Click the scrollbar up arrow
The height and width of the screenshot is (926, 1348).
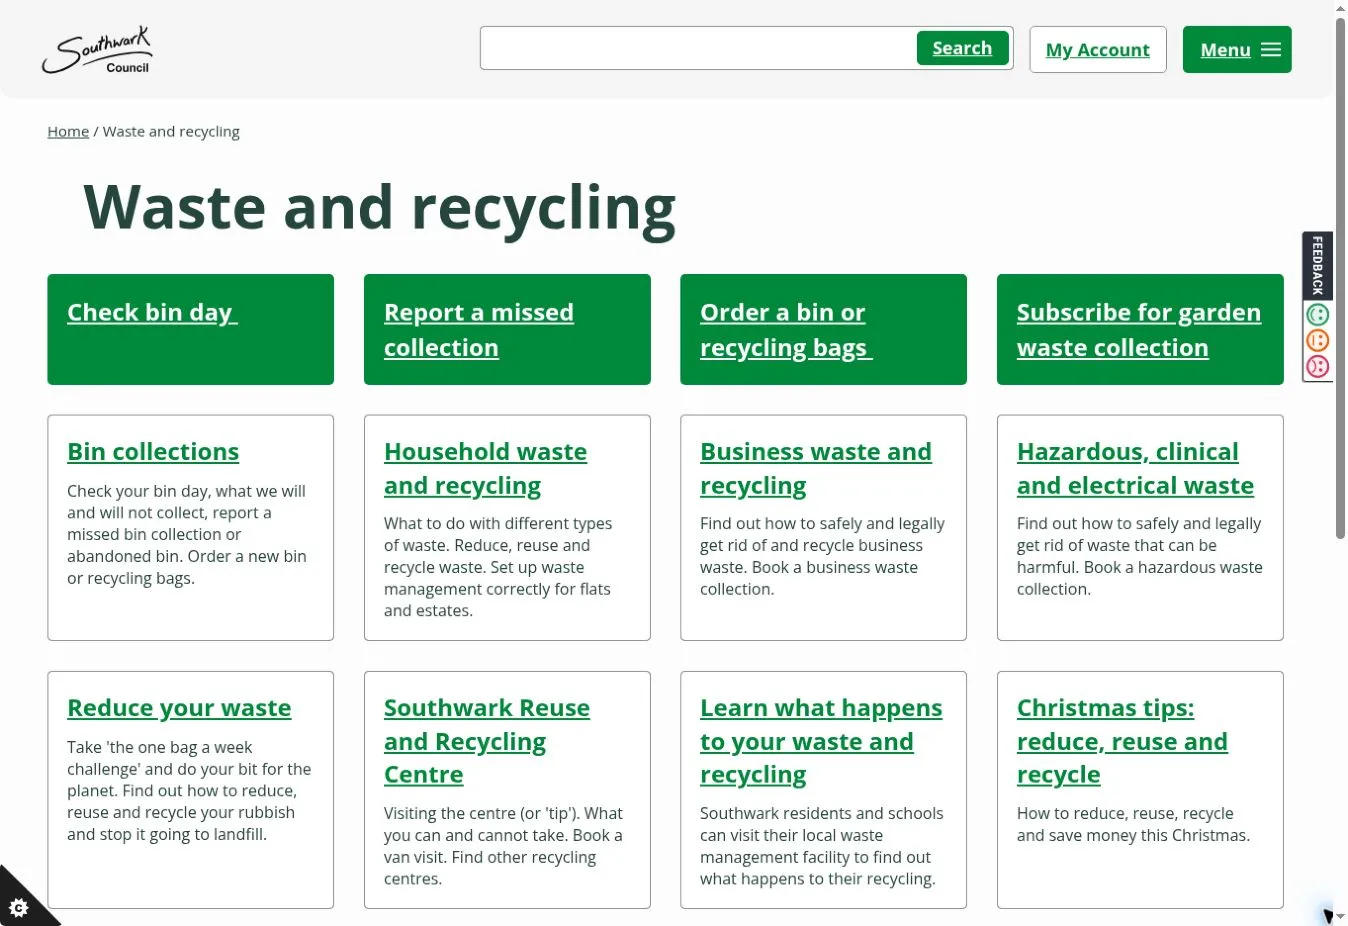(x=1340, y=8)
